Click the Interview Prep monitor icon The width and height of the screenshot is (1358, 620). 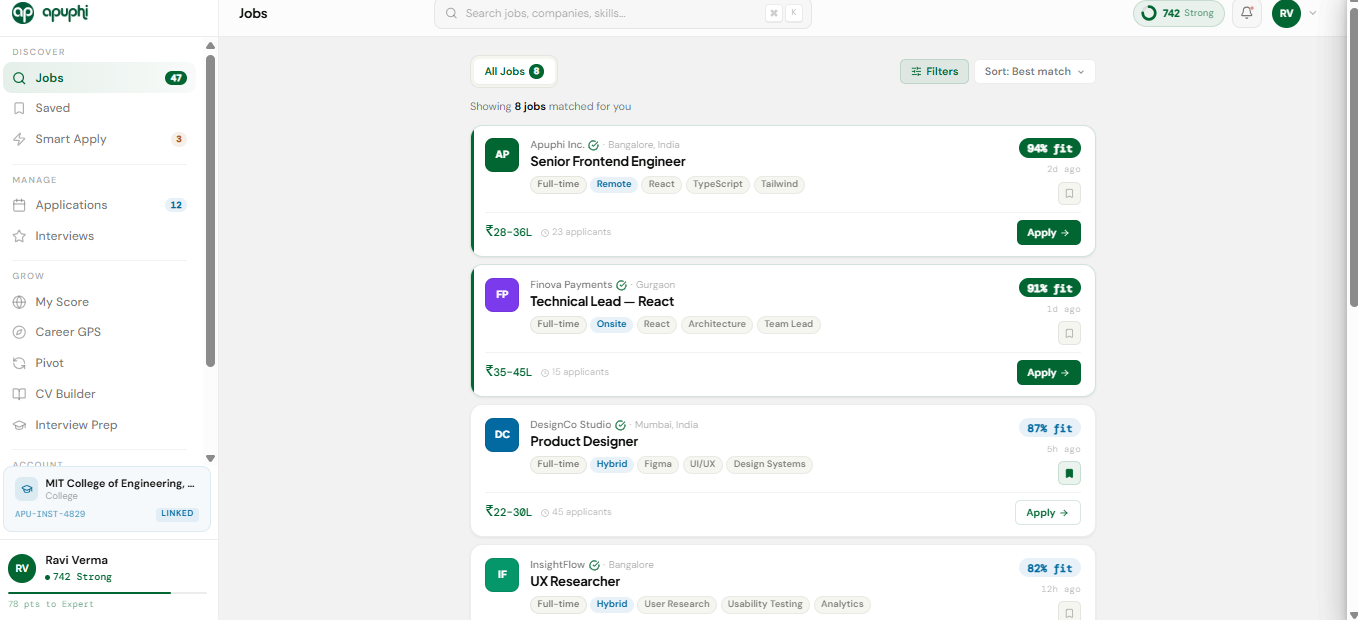click(19, 425)
